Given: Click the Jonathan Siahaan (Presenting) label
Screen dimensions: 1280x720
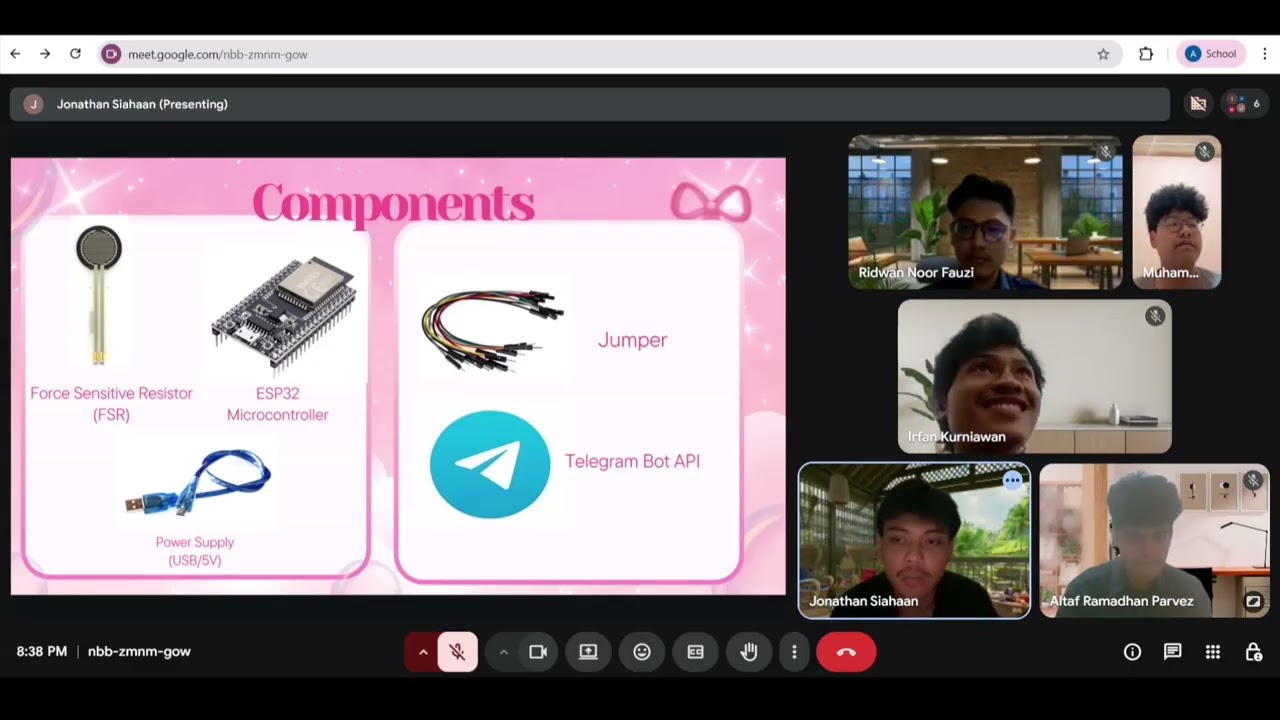Looking at the screenshot, I should click(x=142, y=104).
